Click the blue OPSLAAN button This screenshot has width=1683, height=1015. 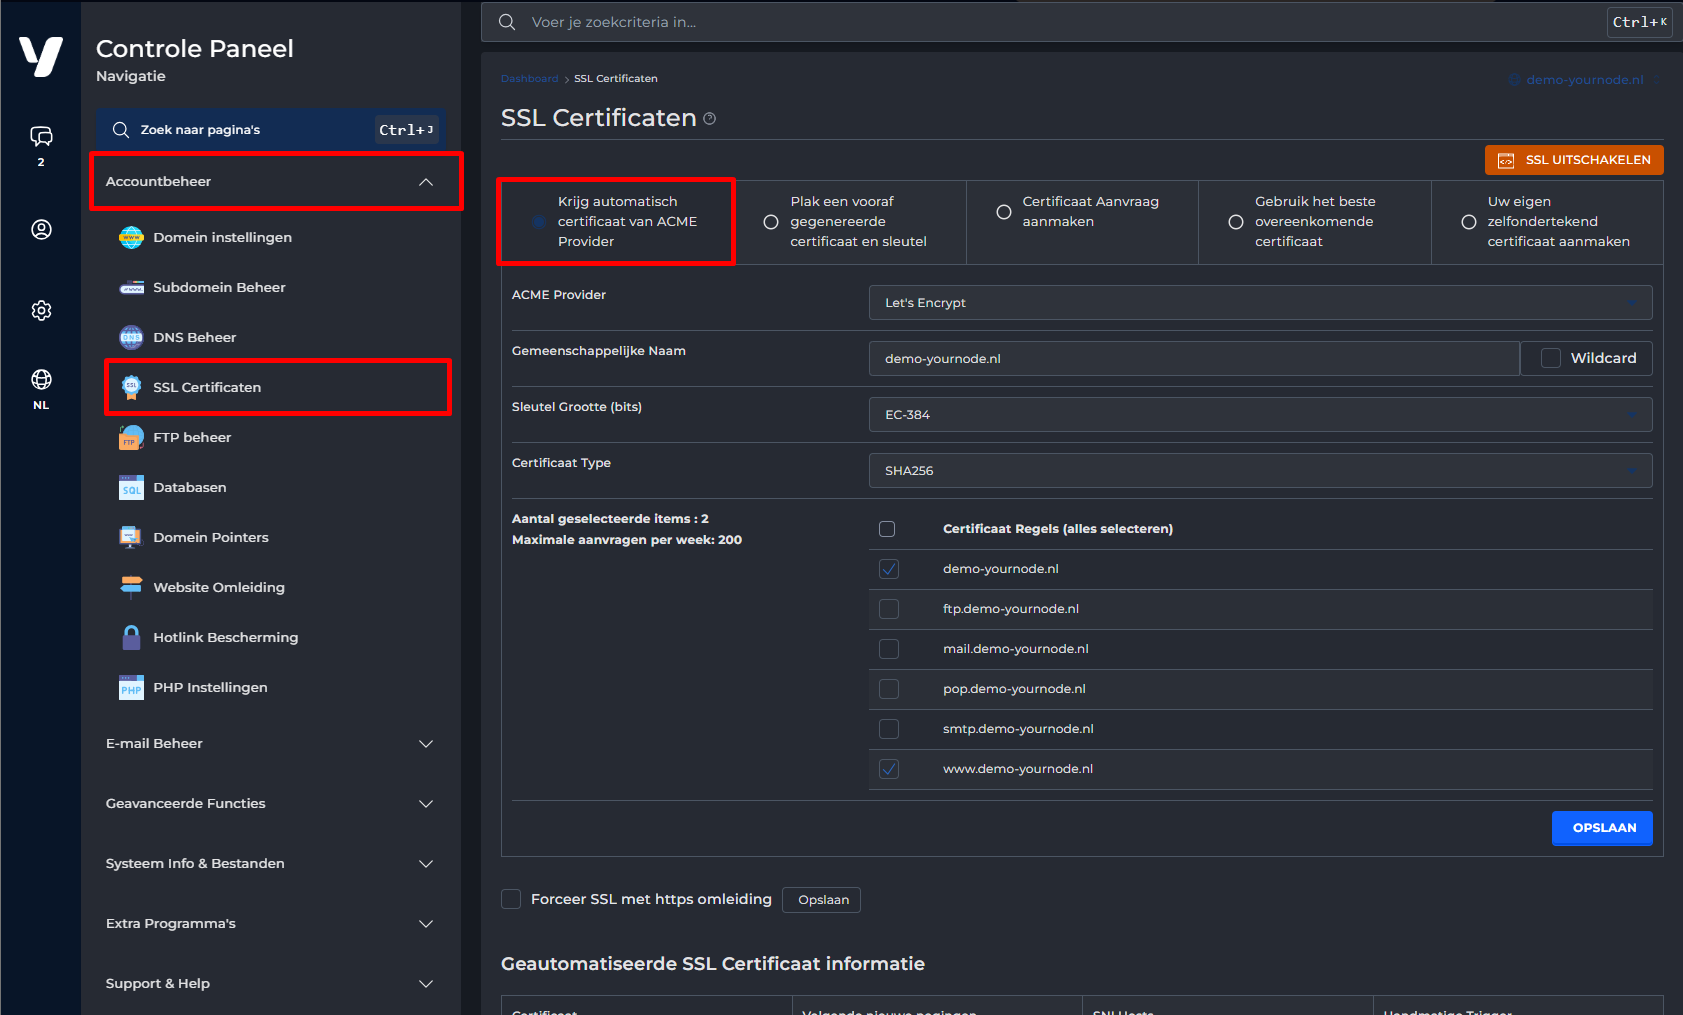[x=1602, y=828]
